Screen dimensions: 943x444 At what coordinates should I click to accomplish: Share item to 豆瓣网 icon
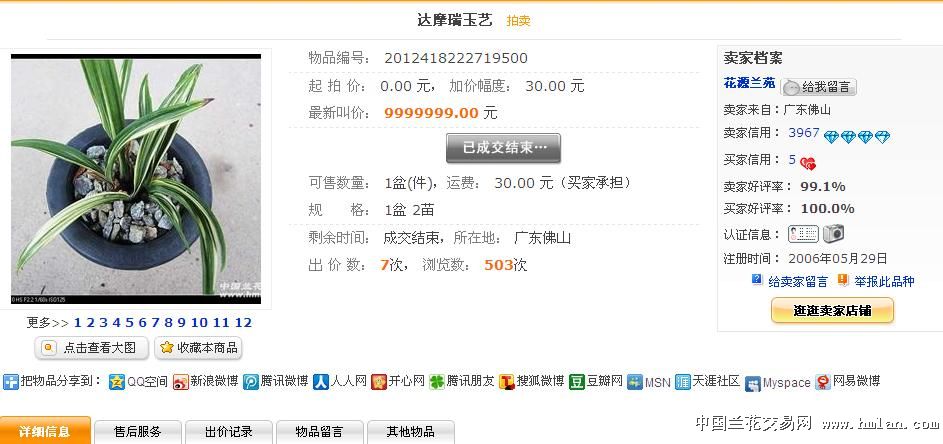click(577, 382)
